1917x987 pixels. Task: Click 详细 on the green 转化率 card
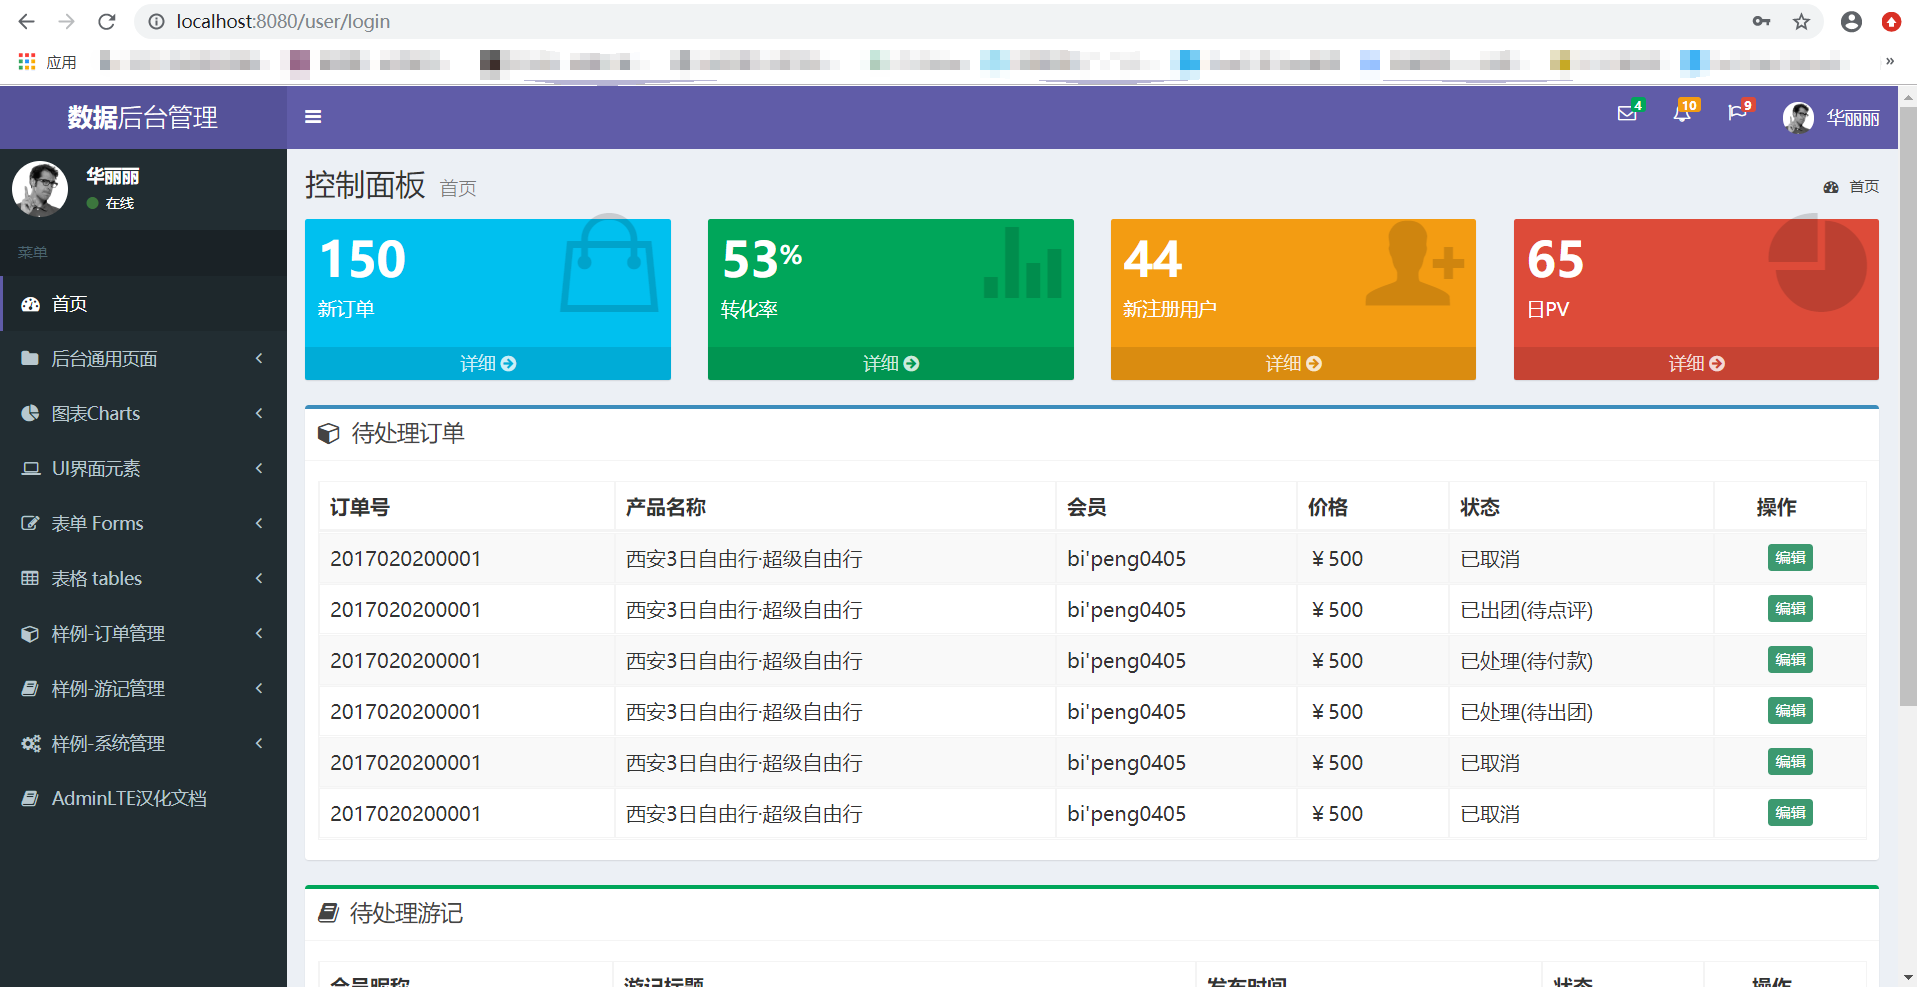click(890, 363)
